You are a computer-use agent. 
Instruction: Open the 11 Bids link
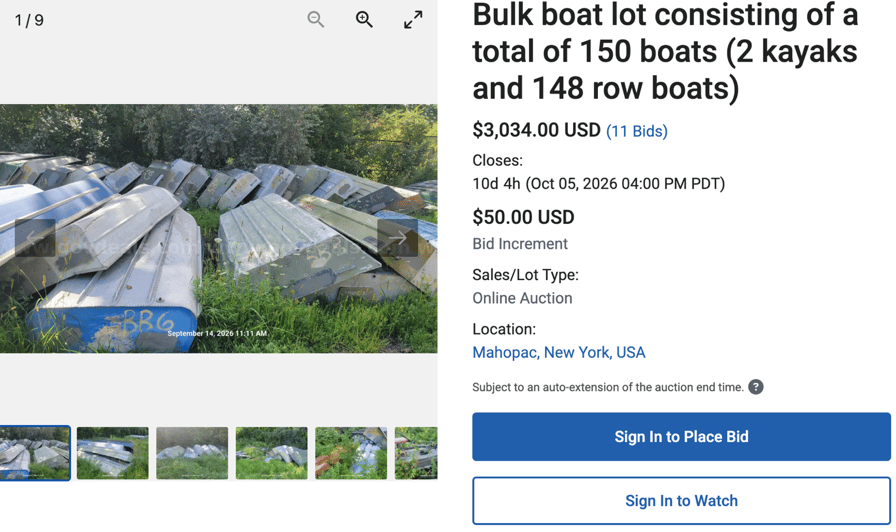(x=637, y=131)
